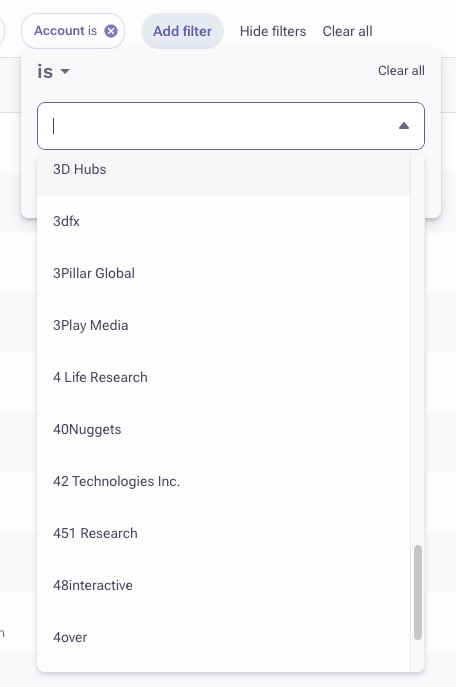The image size is (456, 687).
Task: Choose 3Pillar Global option
Action: tap(223, 273)
